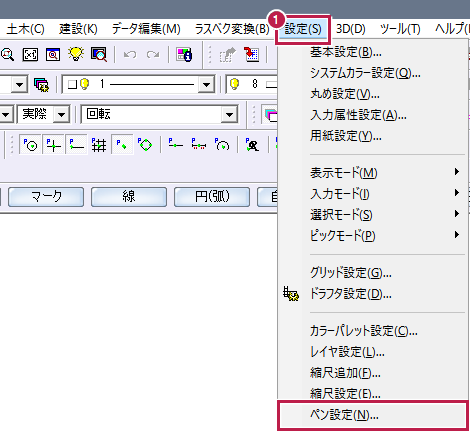This screenshot has height=433, width=471.
Task: Click the lightbulb highlight icon in toolbar
Action: 76,54
